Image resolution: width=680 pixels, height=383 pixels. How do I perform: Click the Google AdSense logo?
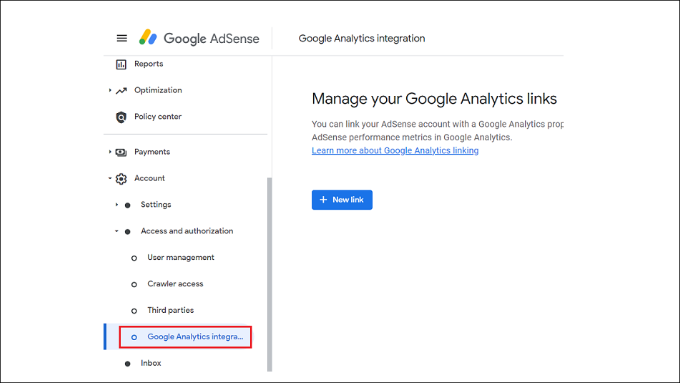[x=199, y=38]
